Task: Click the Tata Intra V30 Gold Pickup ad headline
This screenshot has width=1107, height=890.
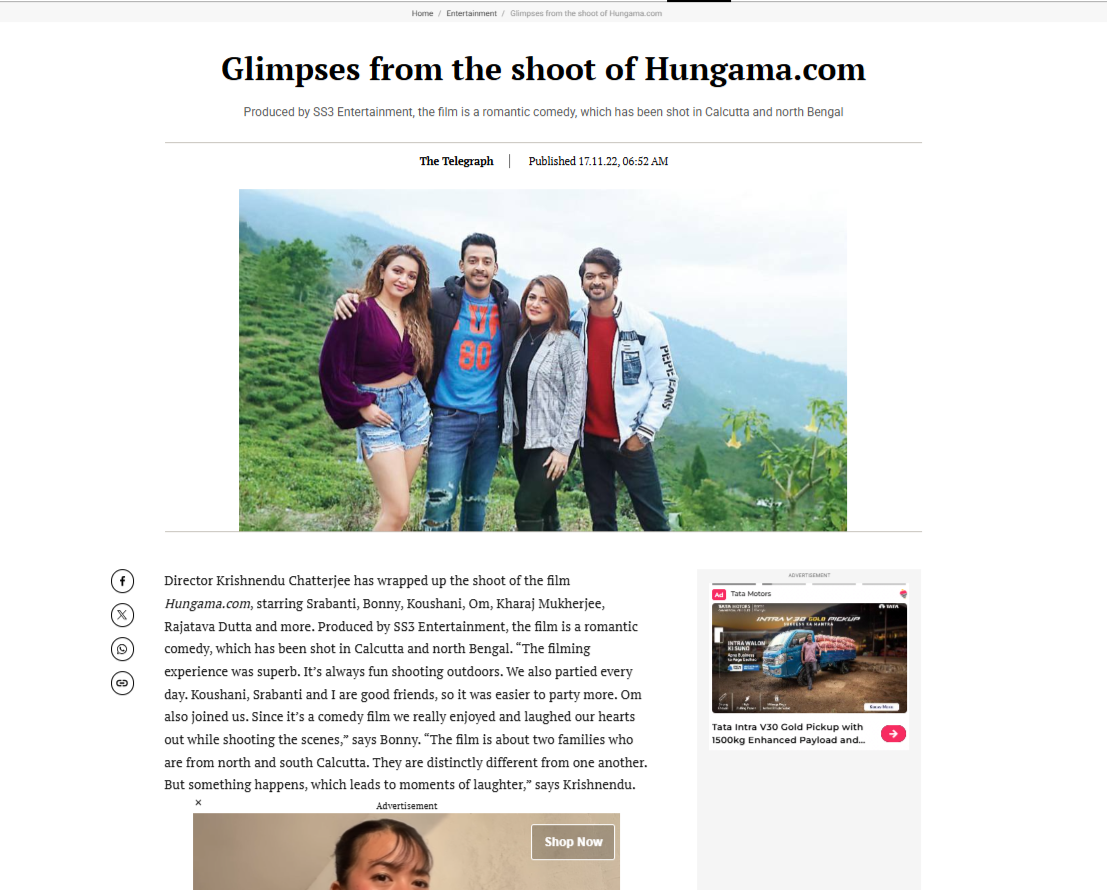Action: coord(788,733)
